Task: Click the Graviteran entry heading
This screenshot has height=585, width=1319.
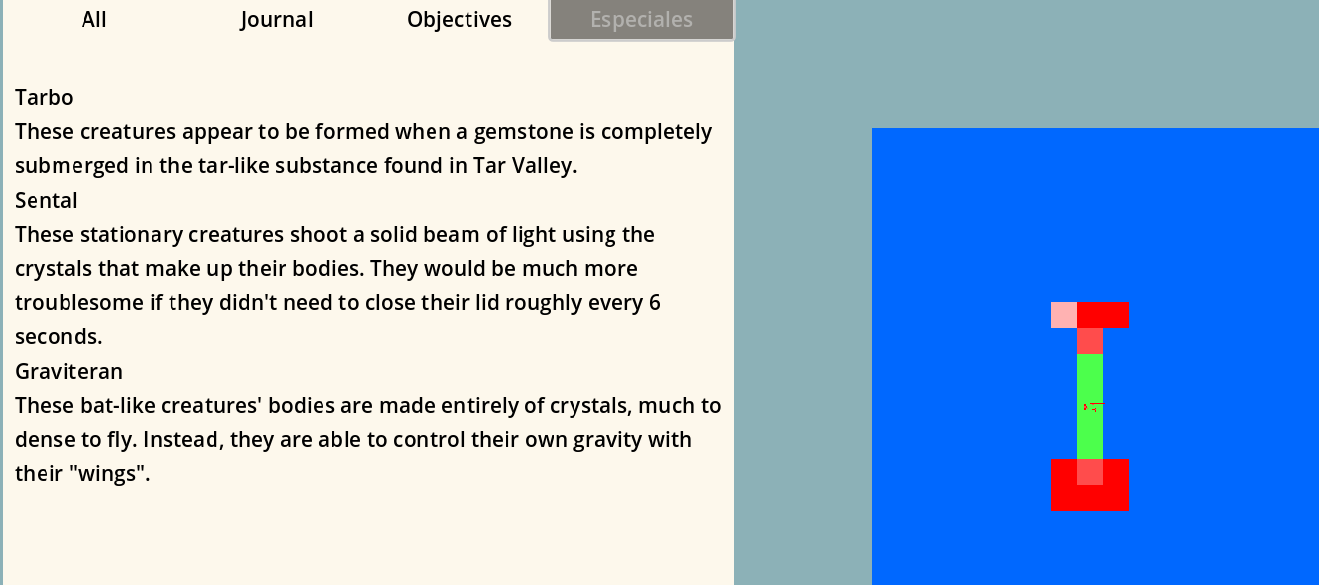Action: click(69, 371)
